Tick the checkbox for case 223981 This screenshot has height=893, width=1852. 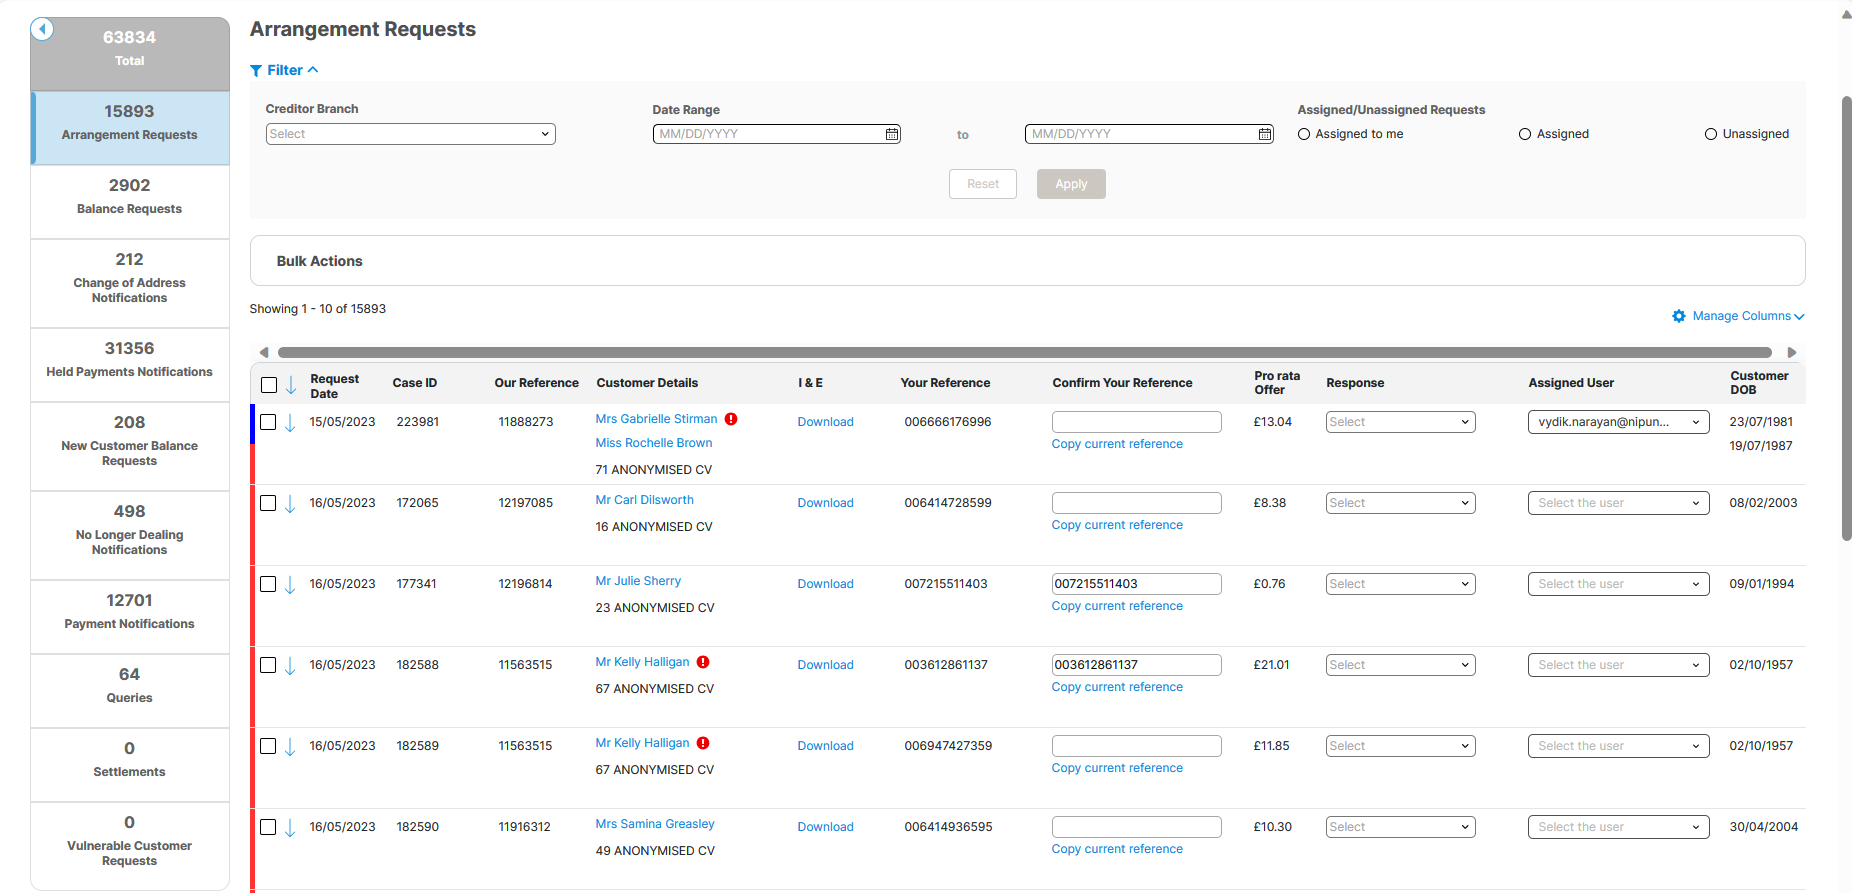tap(268, 422)
